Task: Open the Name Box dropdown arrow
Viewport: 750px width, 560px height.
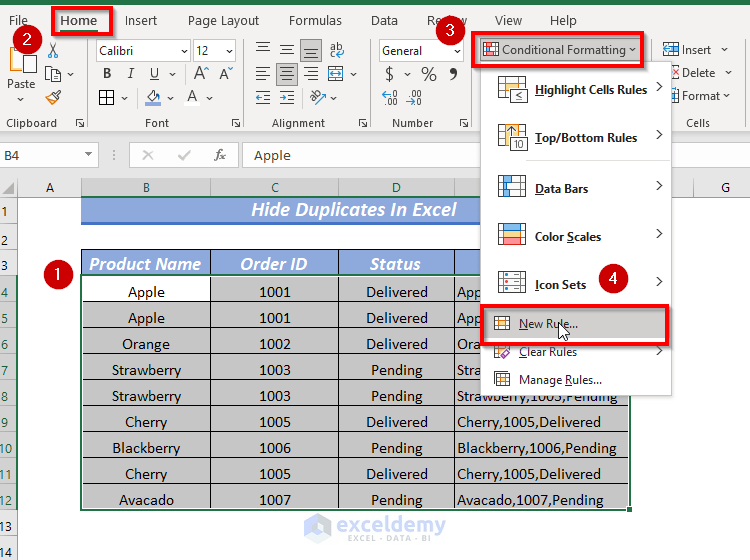Action: (x=88, y=154)
